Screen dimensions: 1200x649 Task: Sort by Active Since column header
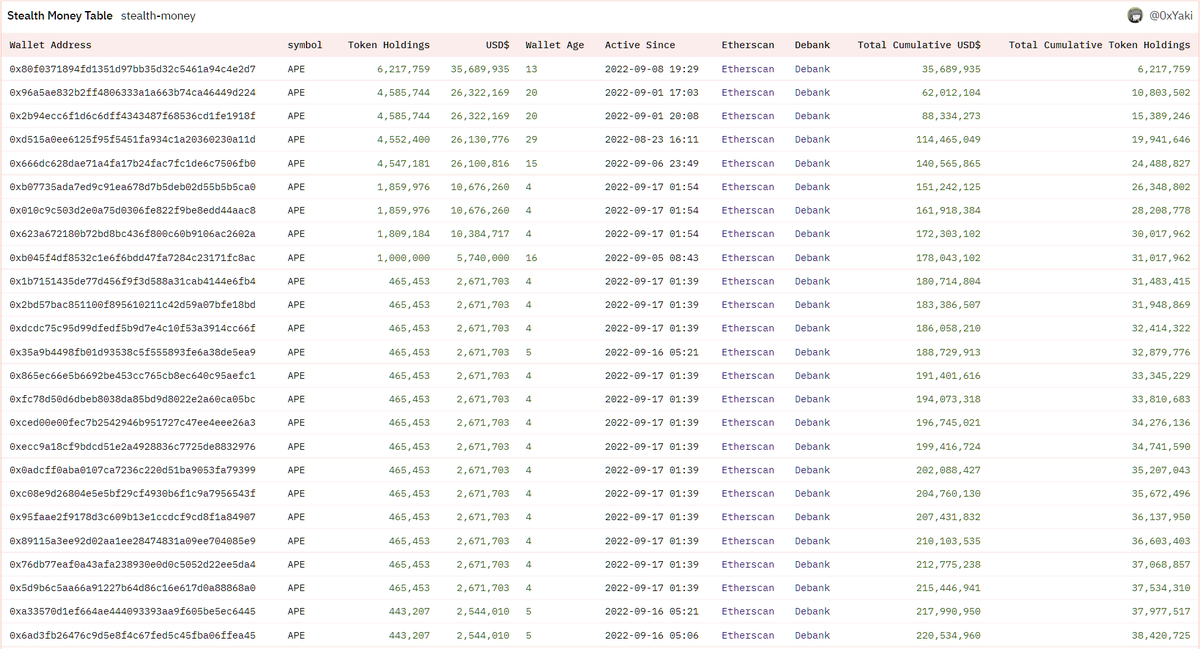coord(640,45)
